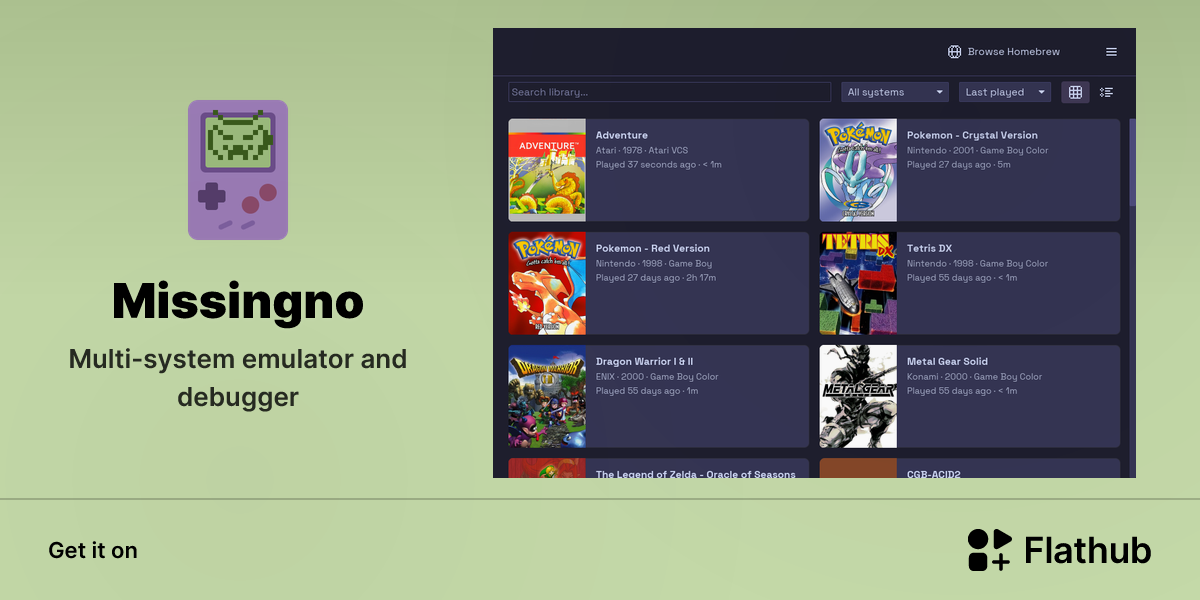Click the Flathub wordmark

(x=1088, y=550)
